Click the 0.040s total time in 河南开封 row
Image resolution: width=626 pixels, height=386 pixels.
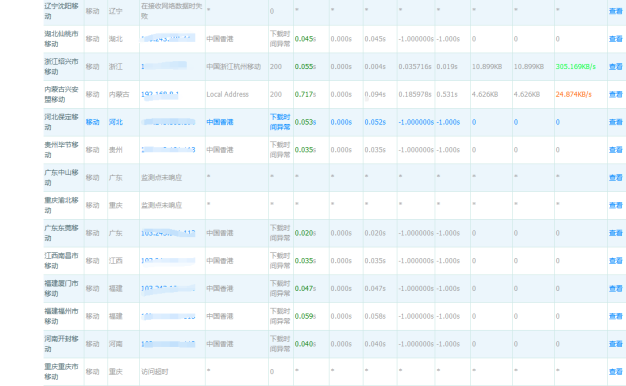(x=305, y=344)
